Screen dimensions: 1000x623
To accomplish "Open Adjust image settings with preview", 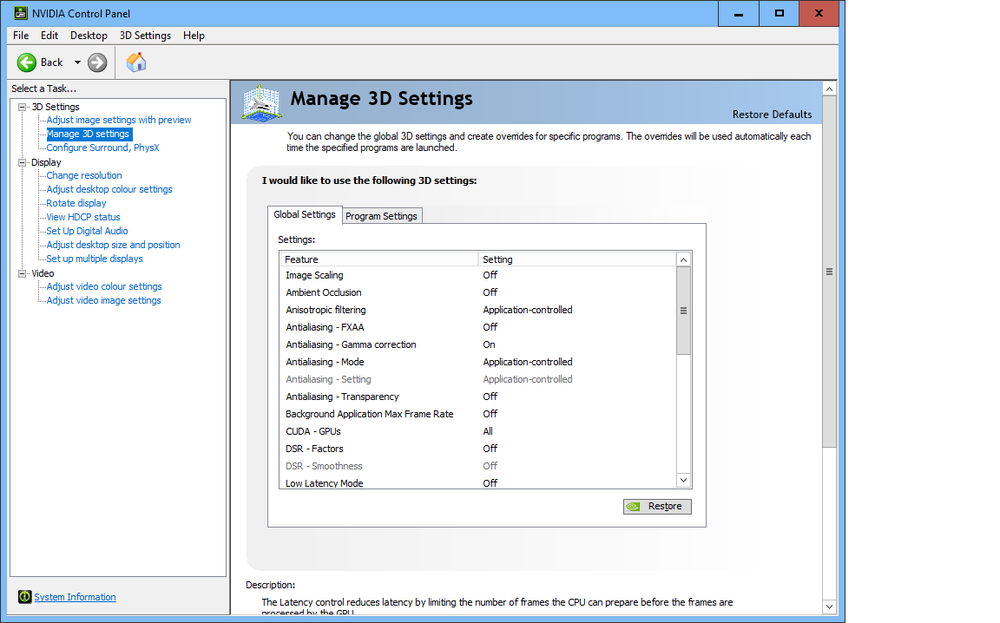I will [119, 120].
